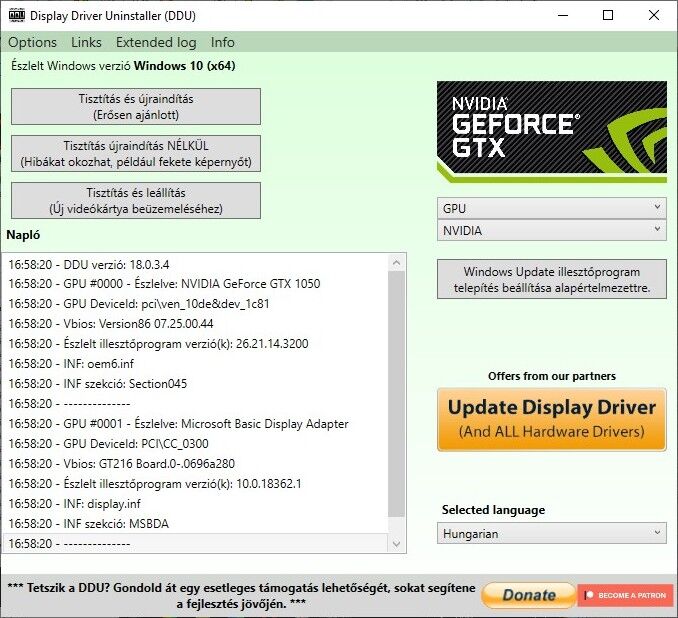
Task: Select the INF szekció: Section045 line
Action: pos(196,384)
